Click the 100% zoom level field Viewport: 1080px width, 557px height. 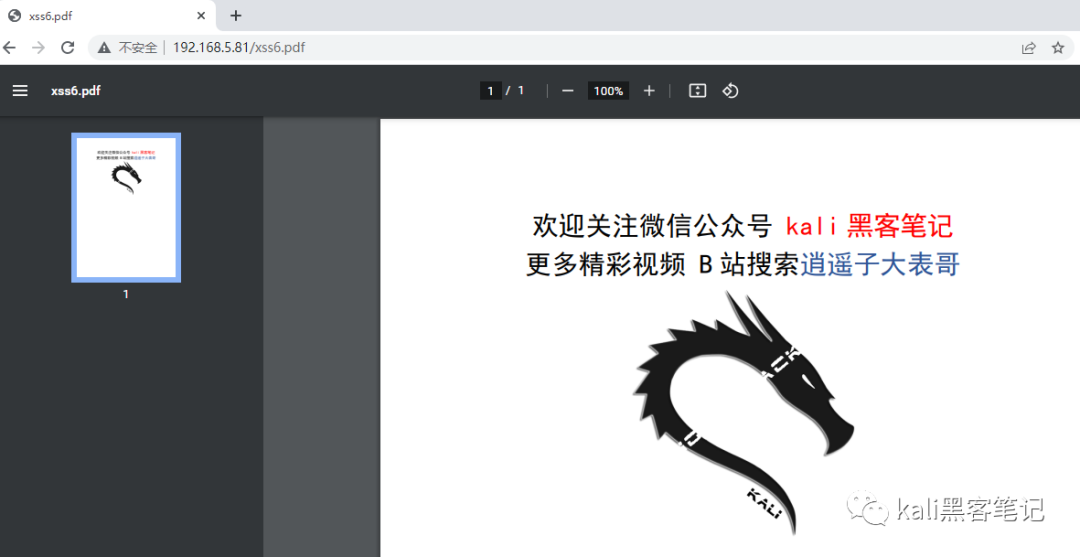pos(608,90)
